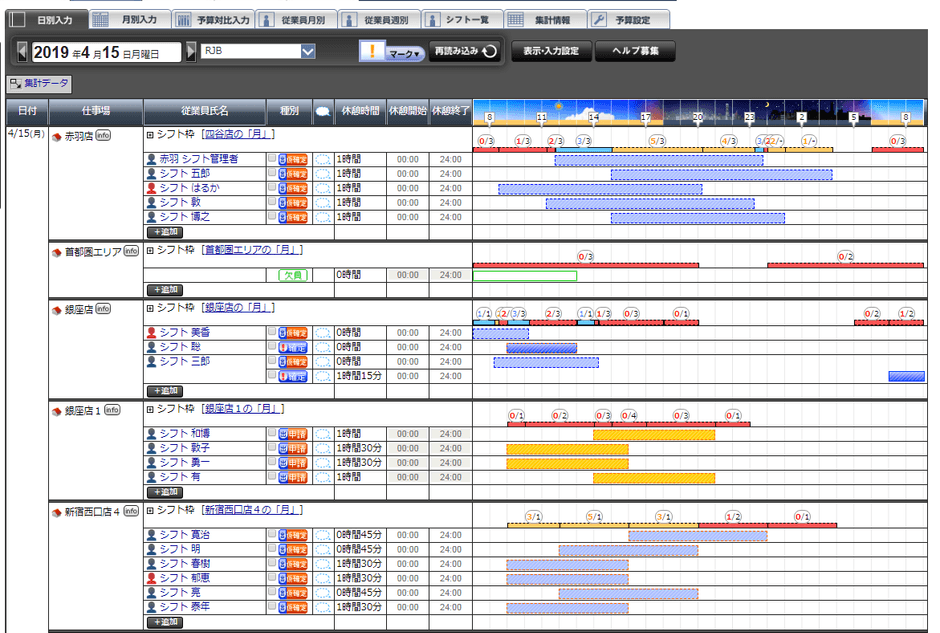Image resolution: width=940 pixels, height=633 pixels.
Task: Click the date field showing 2019年4月15日
Action: click(x=107, y=52)
